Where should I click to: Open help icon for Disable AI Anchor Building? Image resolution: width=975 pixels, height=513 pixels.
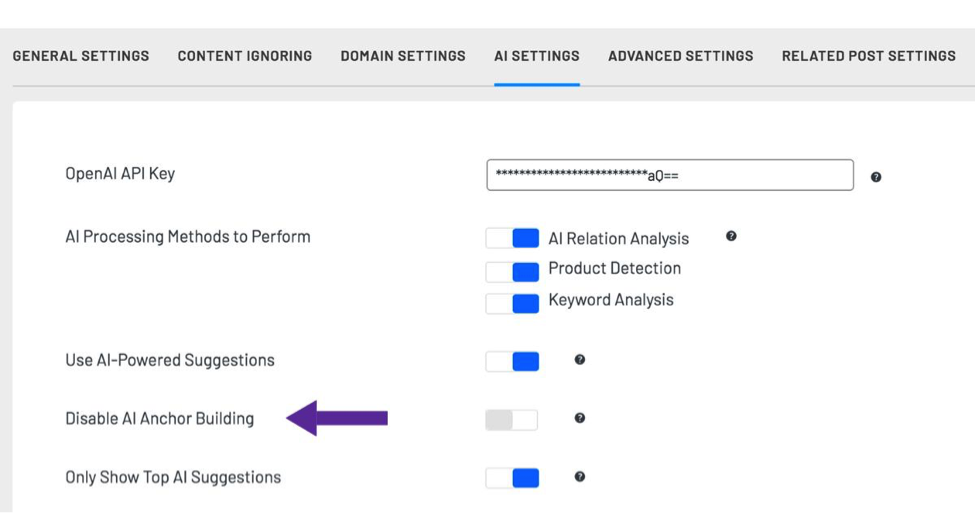[580, 418]
